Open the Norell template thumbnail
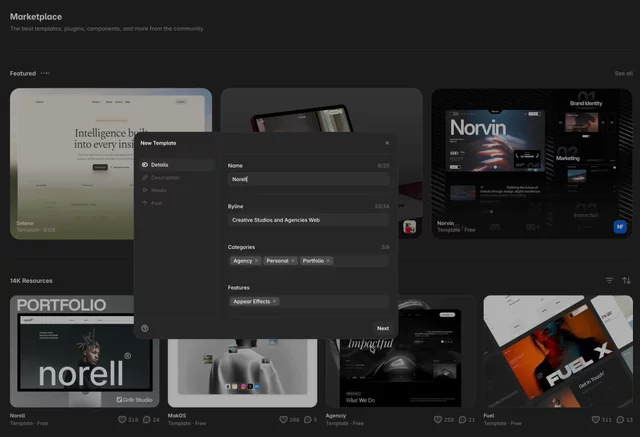The height and width of the screenshot is (437, 640). click(84, 351)
